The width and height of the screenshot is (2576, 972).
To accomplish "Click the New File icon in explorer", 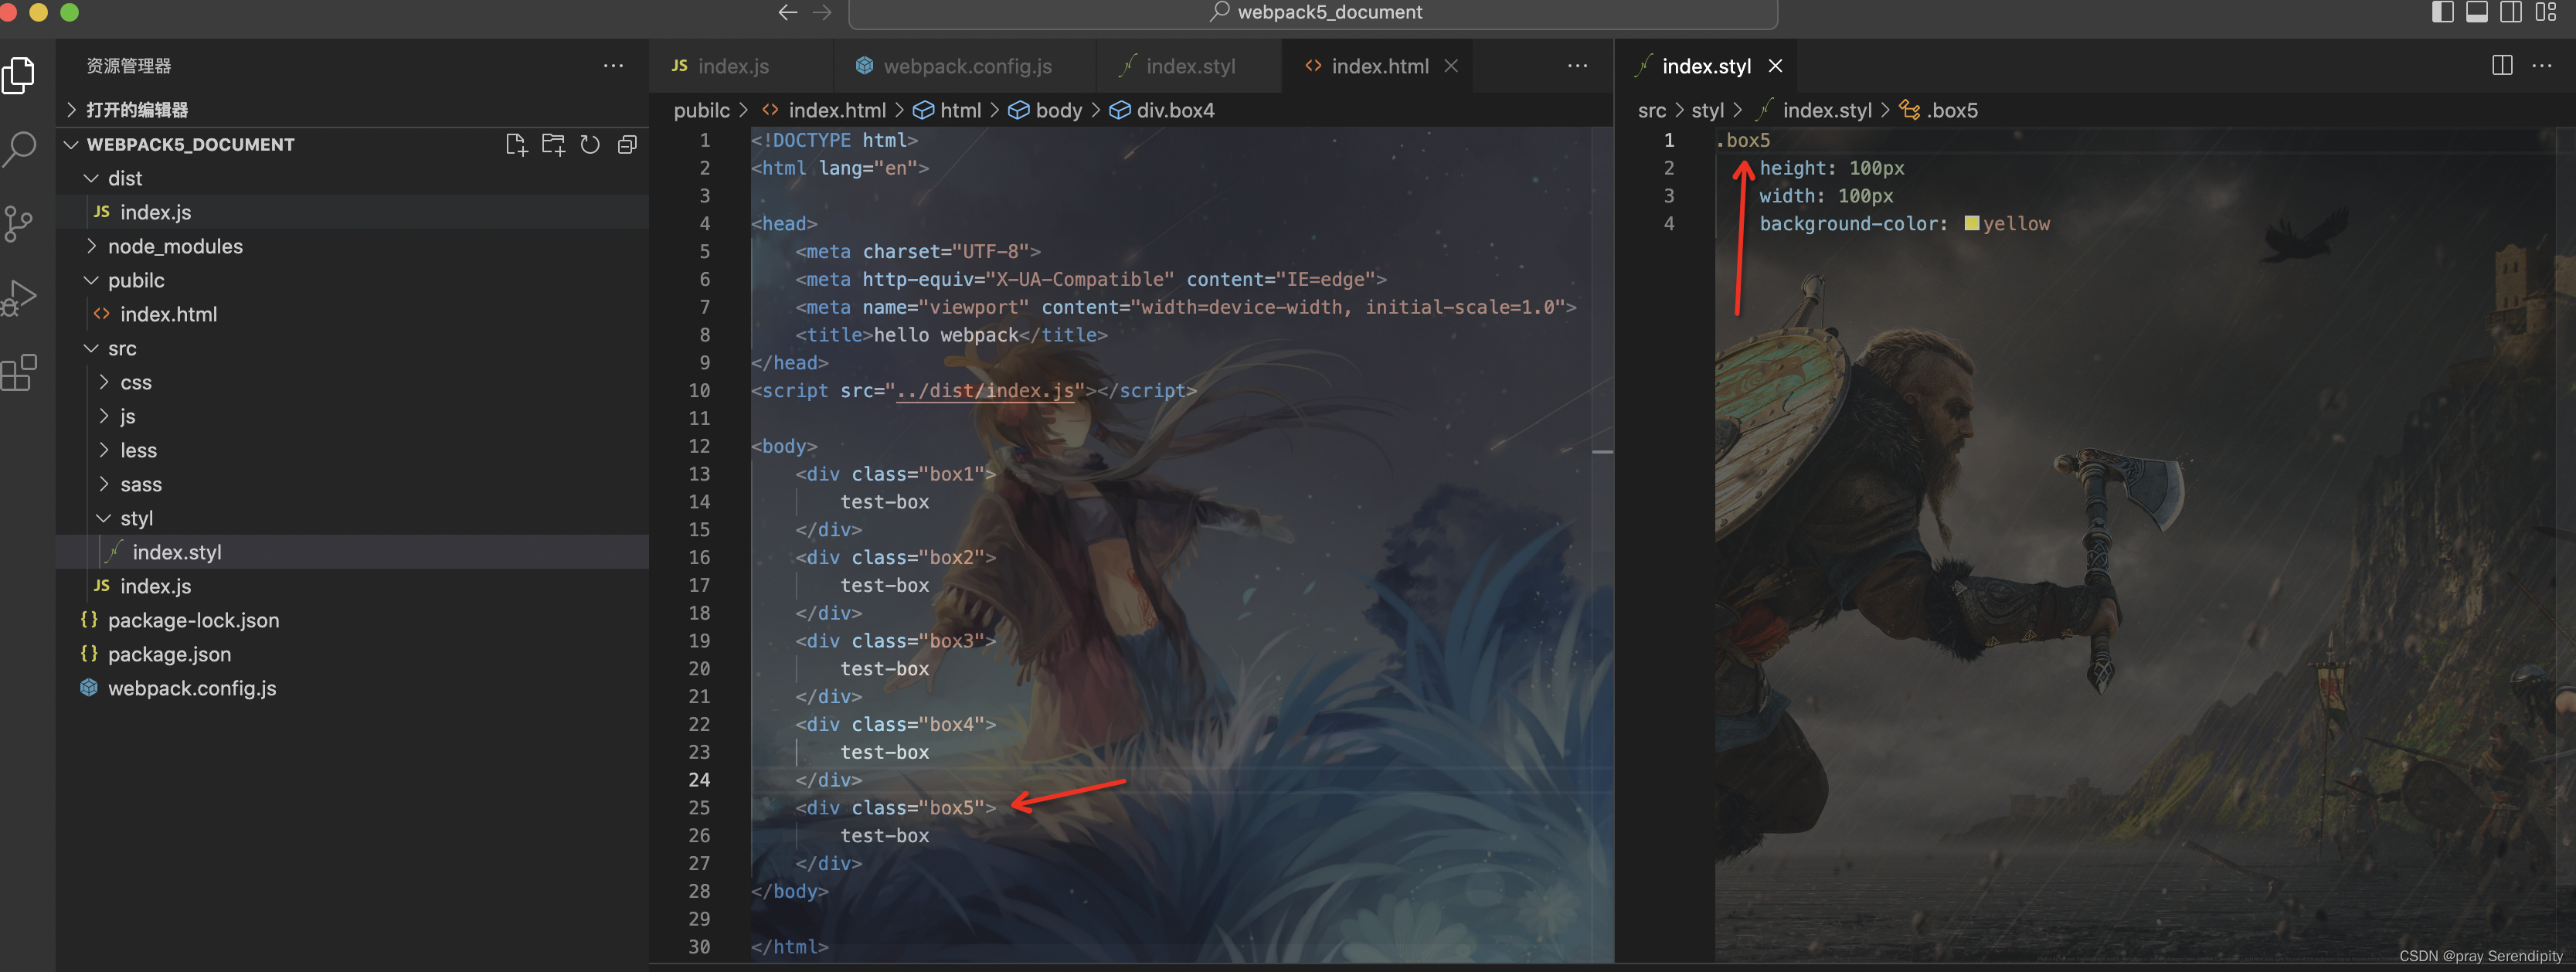I will coord(516,145).
